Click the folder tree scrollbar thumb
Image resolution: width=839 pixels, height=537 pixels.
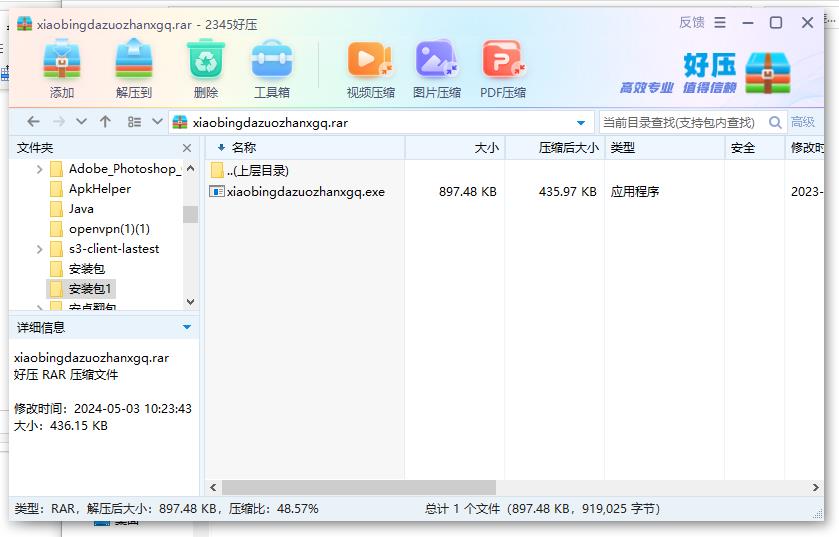click(x=190, y=214)
